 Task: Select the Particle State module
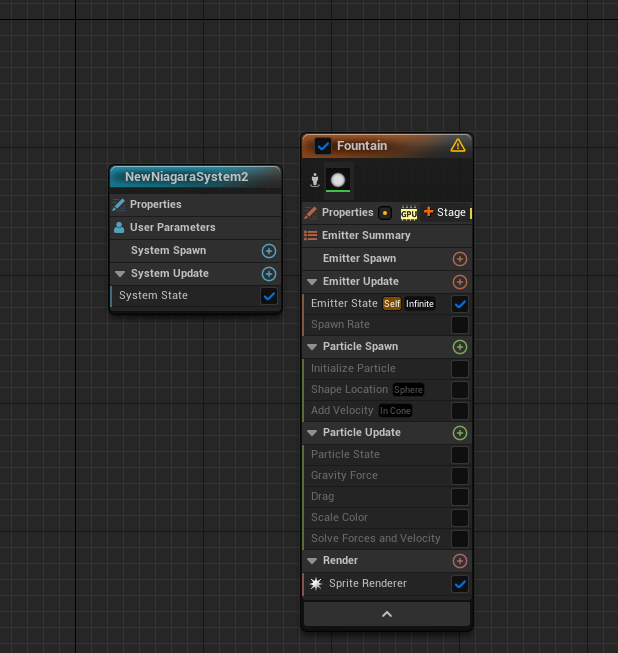387,455
